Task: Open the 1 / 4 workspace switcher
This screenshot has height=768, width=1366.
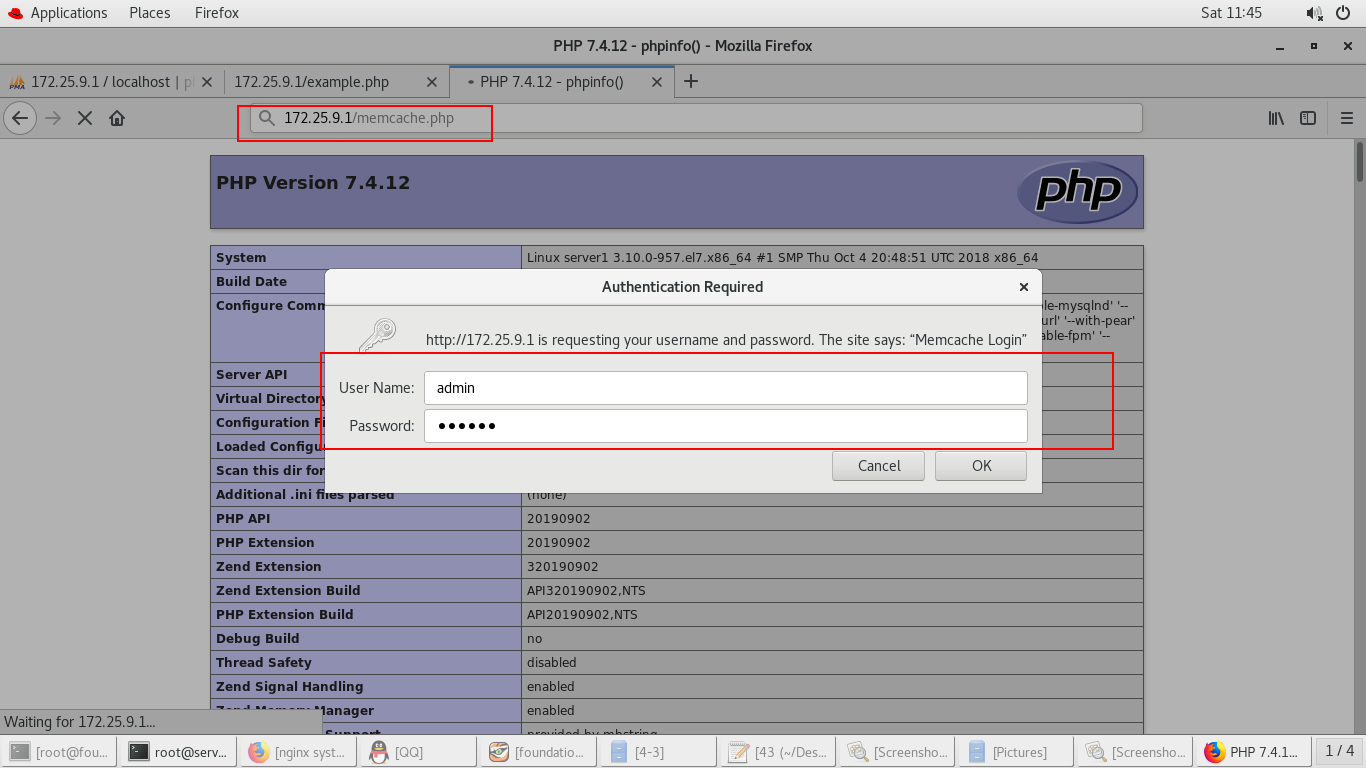Action: tap(1340, 751)
